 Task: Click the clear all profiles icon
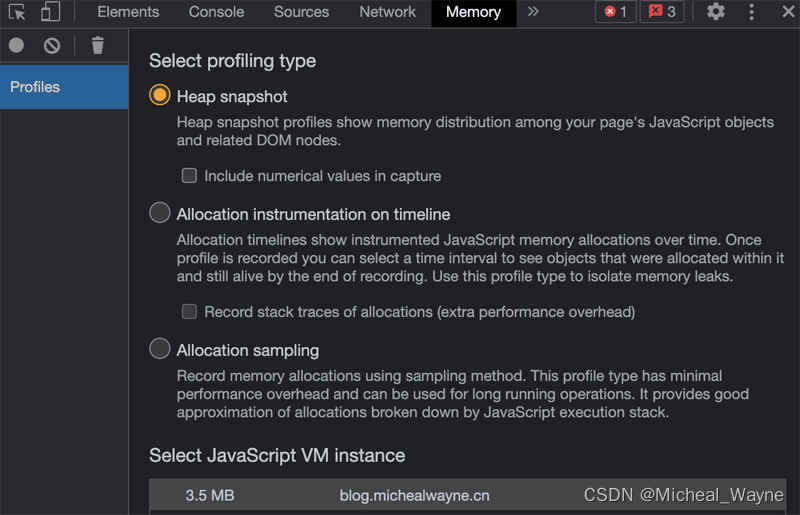pyautogui.click(x=52, y=45)
